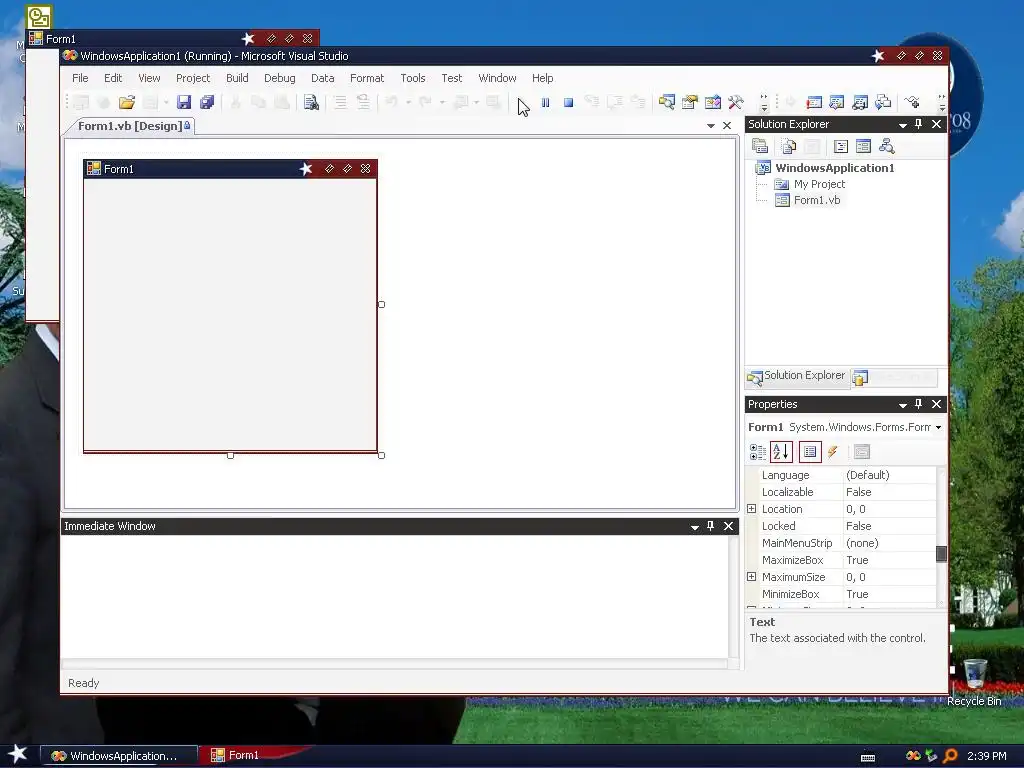This screenshot has height=768, width=1024.
Task: Click the Save All toolbar icon
Action: pos(207,102)
